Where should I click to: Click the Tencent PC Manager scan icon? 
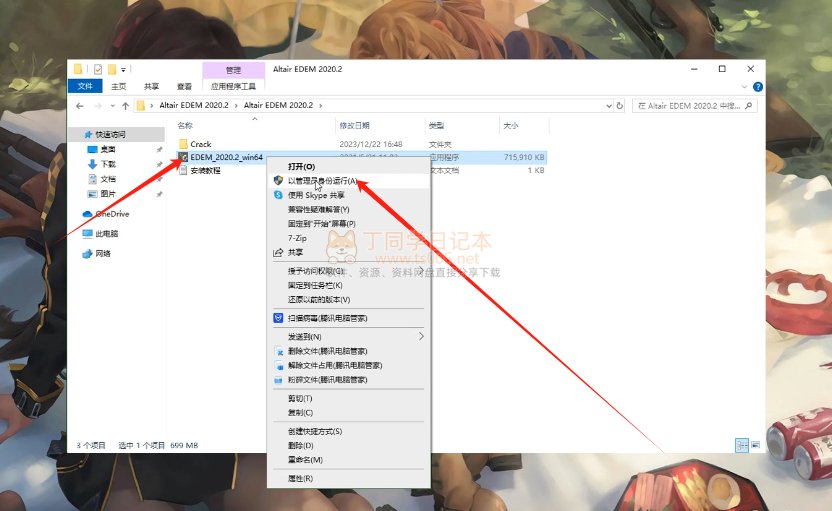coord(278,318)
